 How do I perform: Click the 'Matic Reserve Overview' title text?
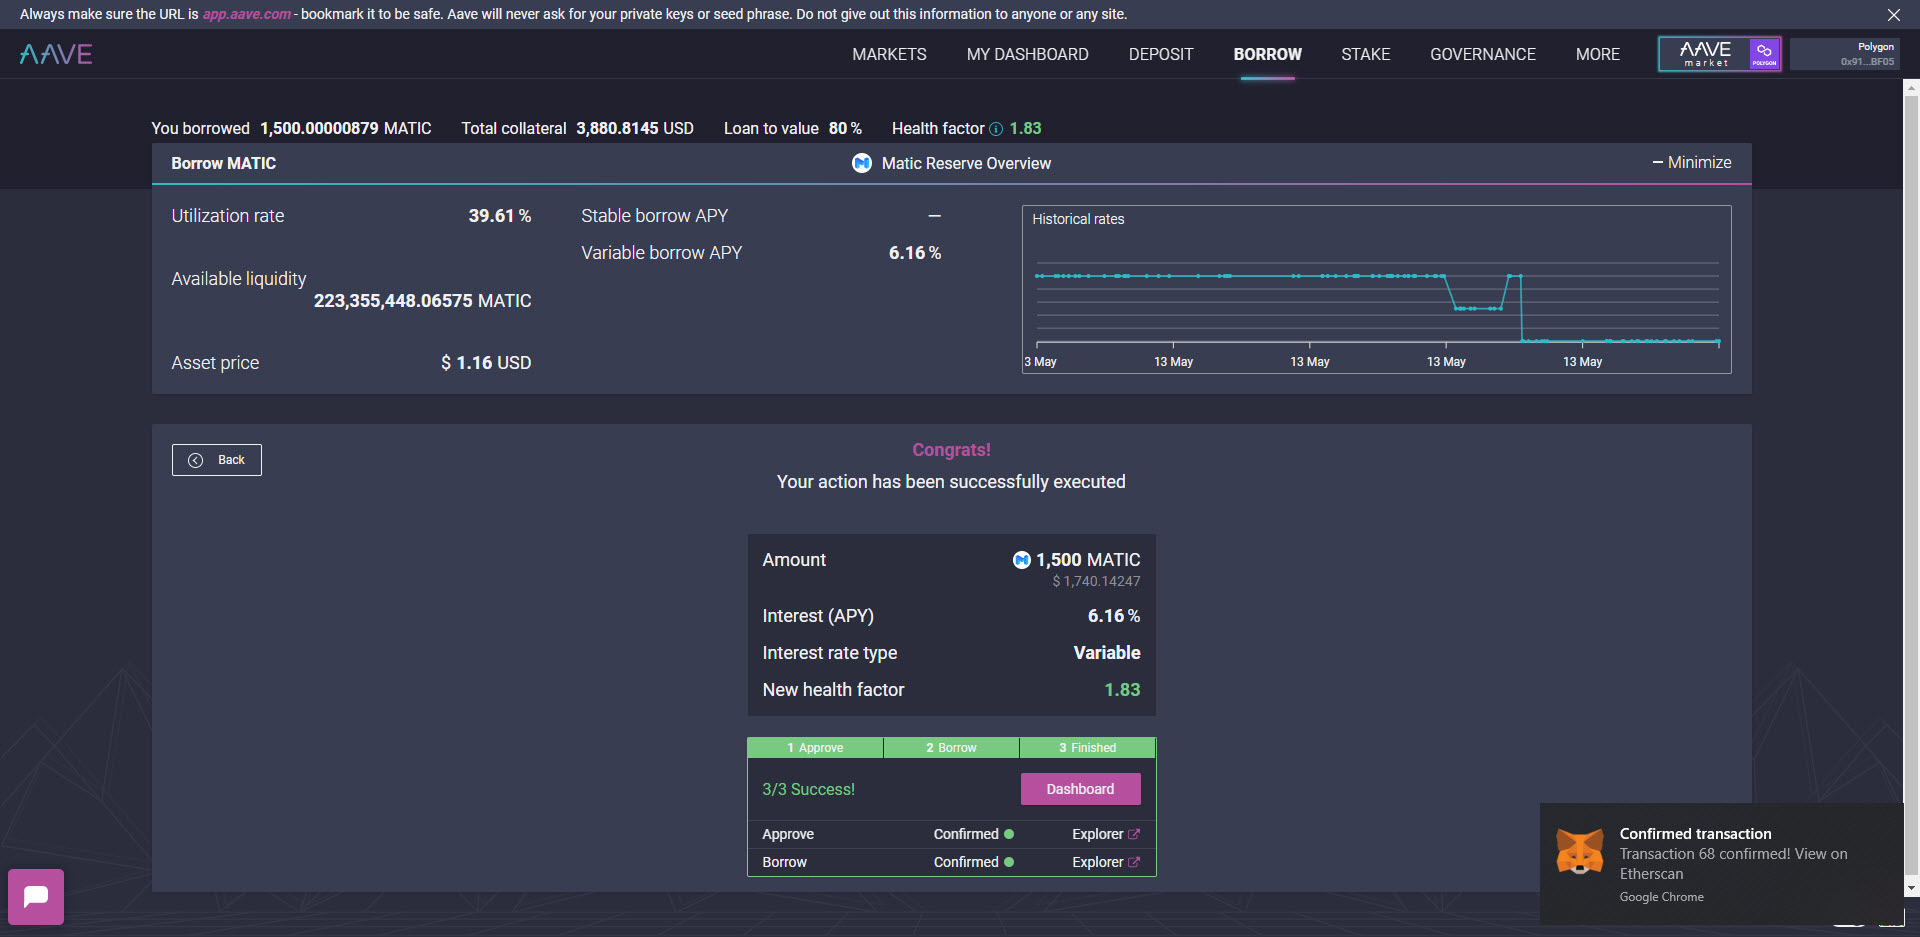pos(966,163)
